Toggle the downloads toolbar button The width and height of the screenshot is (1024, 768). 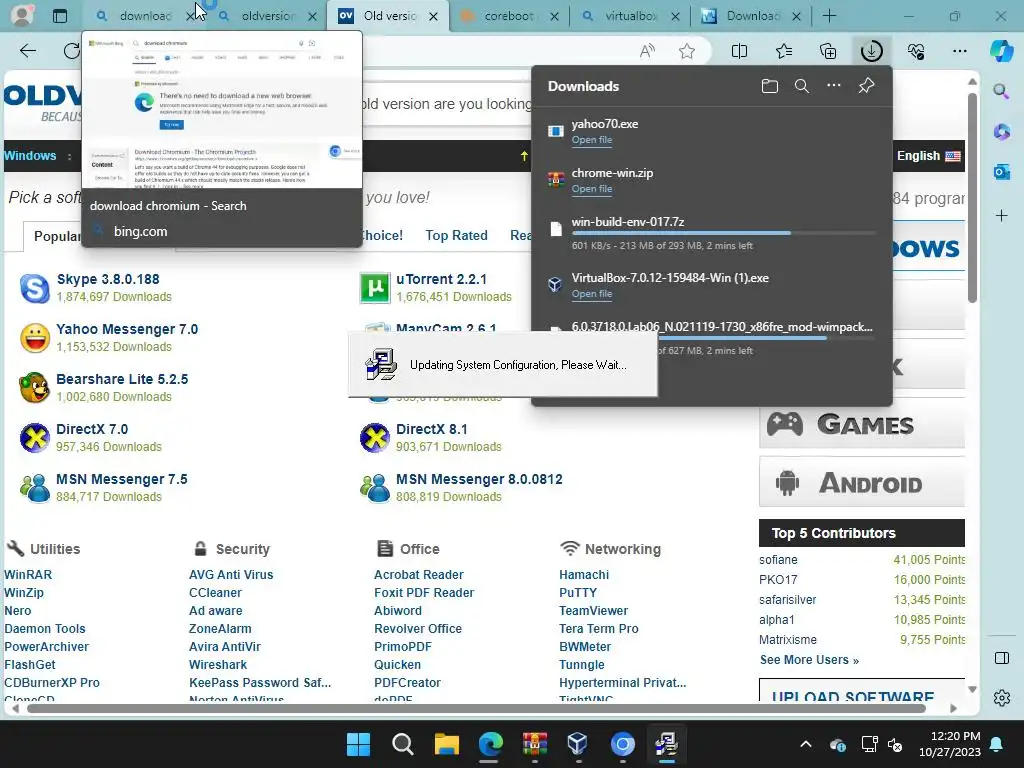[x=871, y=51]
